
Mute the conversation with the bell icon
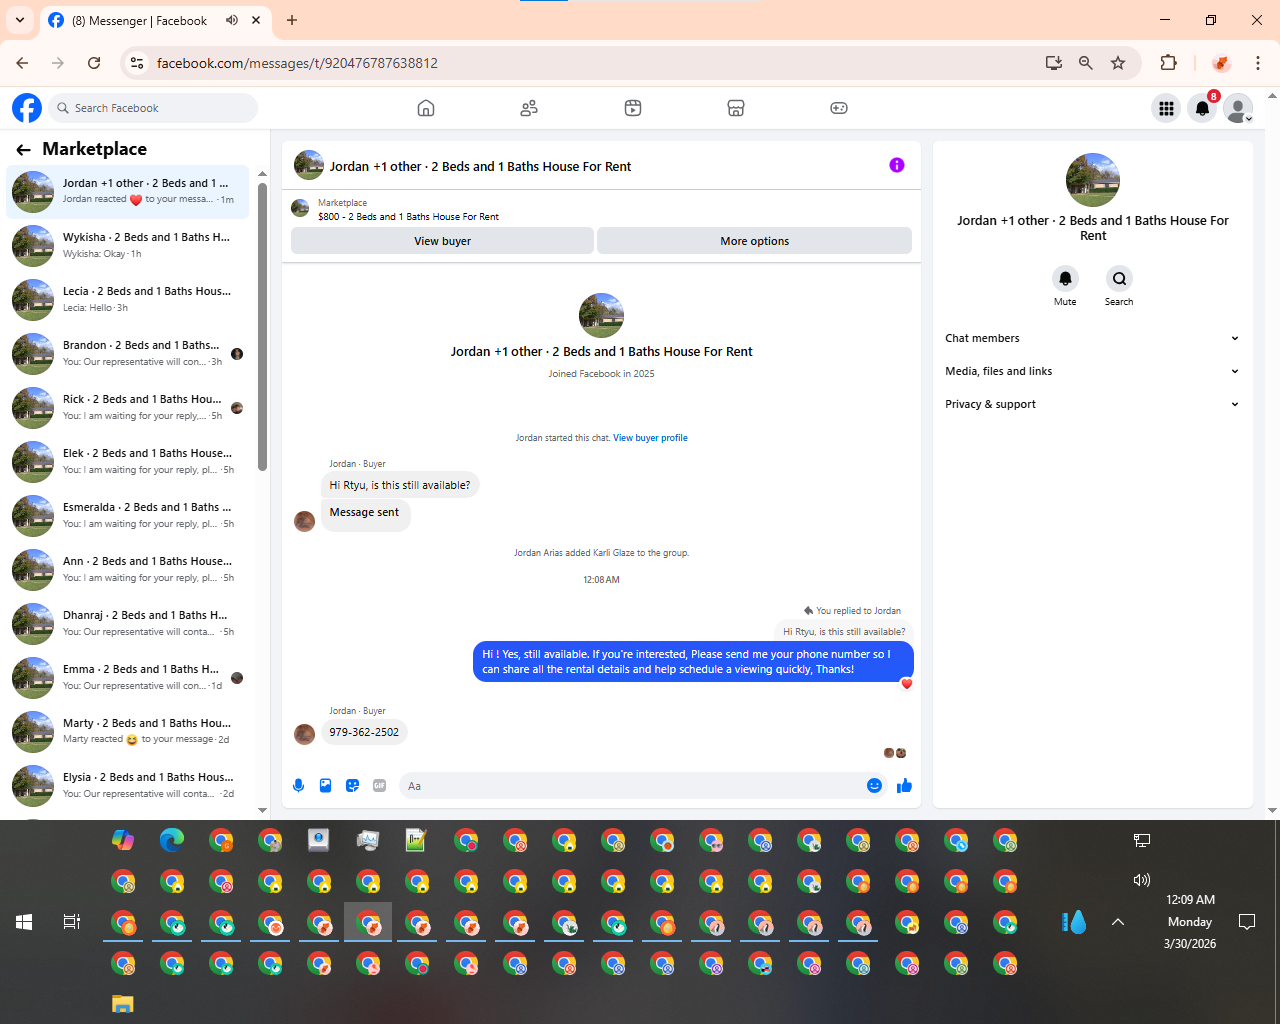click(x=1065, y=278)
